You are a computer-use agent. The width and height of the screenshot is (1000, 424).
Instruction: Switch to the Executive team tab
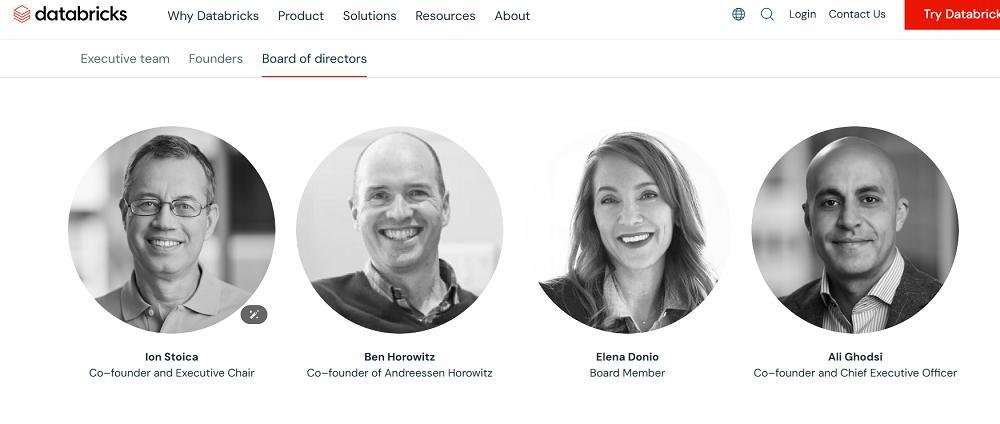(125, 59)
